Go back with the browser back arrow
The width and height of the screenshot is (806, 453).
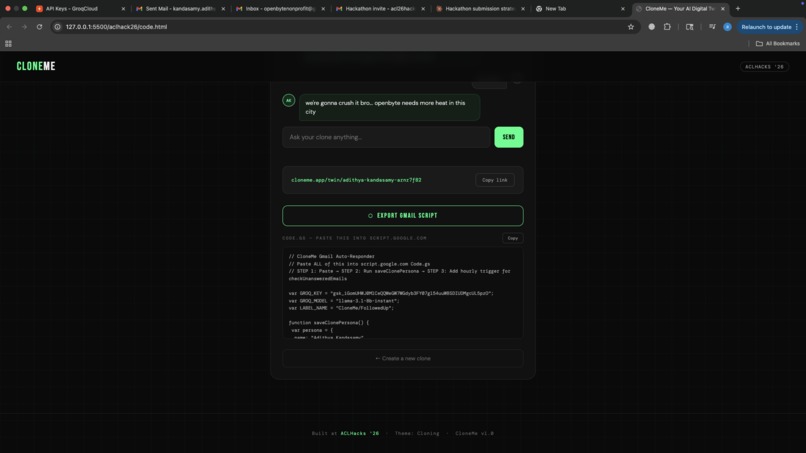(x=9, y=27)
